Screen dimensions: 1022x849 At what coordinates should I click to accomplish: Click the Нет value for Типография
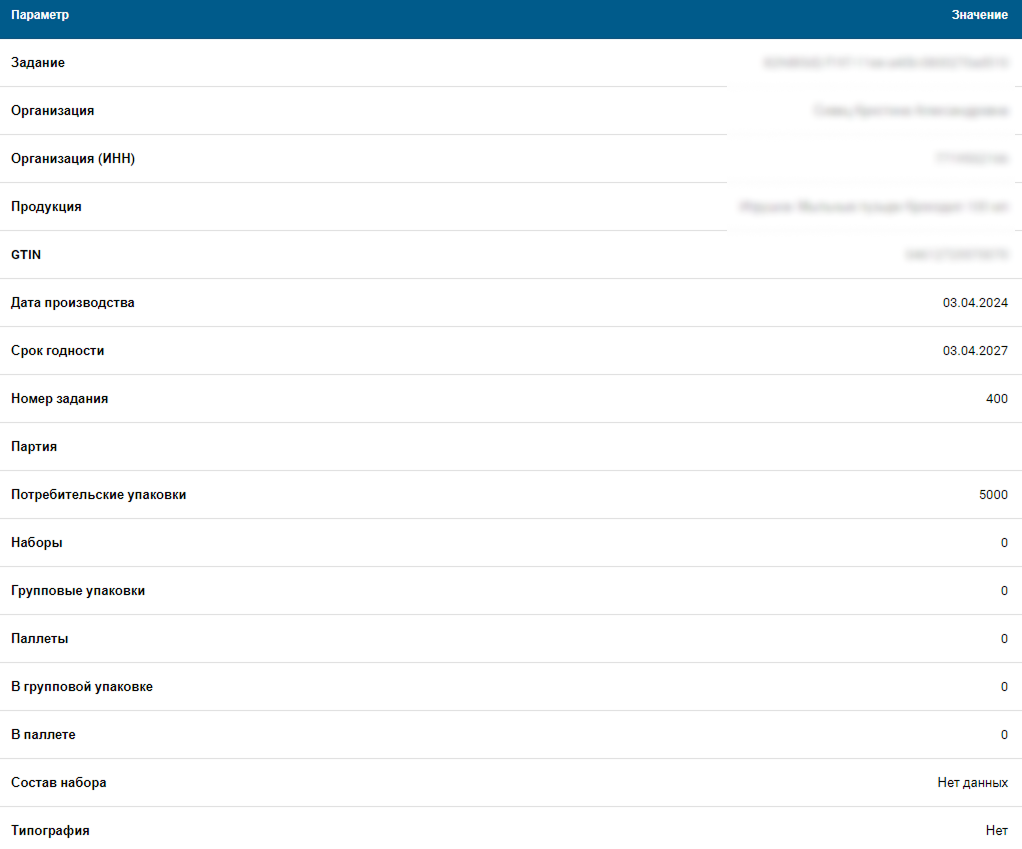click(996, 831)
